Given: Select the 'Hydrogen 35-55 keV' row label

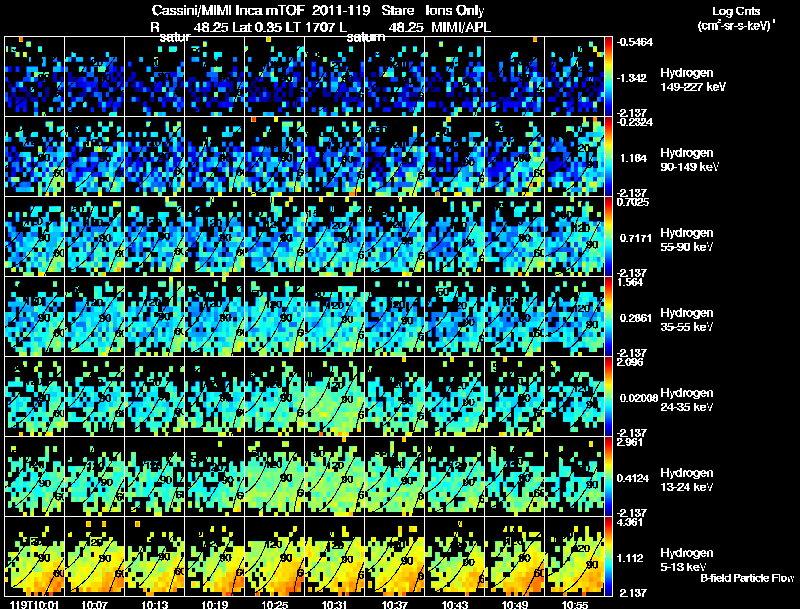Looking at the screenshot, I should (x=687, y=320).
